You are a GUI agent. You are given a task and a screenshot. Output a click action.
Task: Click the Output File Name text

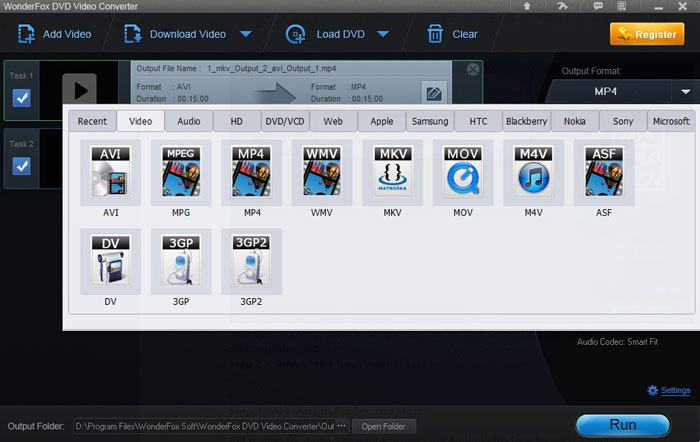(x=236, y=68)
